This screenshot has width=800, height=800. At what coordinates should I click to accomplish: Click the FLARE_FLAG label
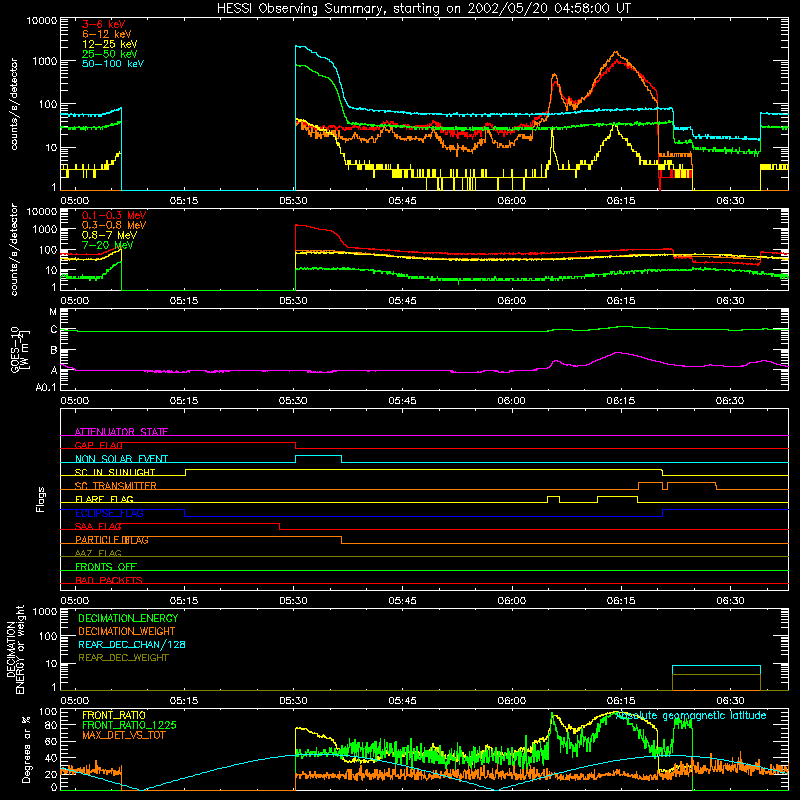click(104, 499)
